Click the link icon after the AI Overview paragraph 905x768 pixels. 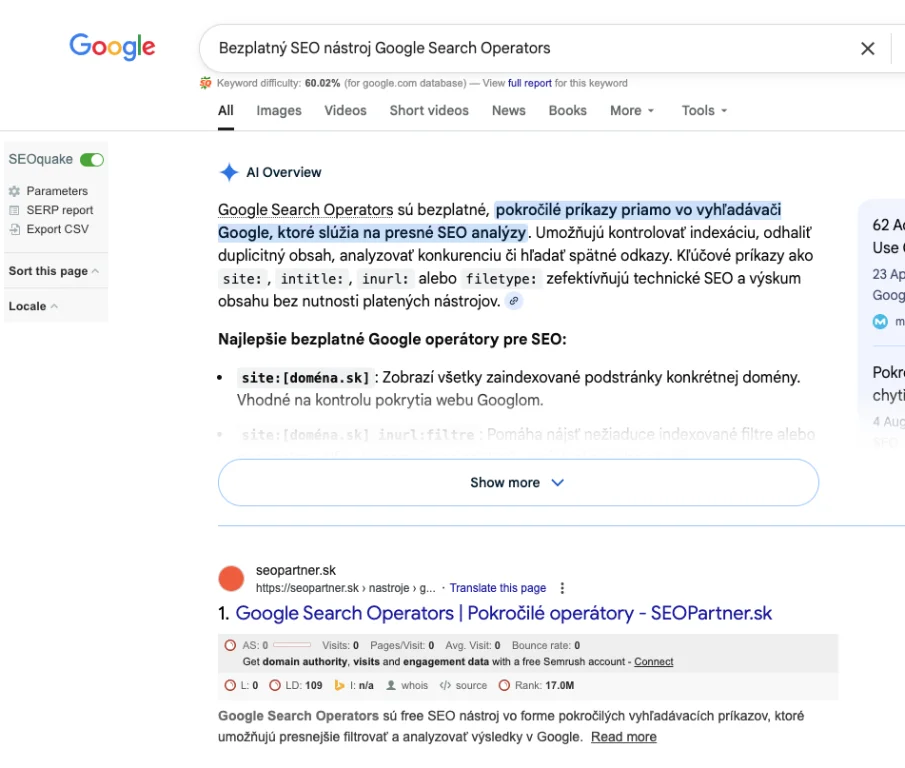pyautogui.click(x=514, y=301)
